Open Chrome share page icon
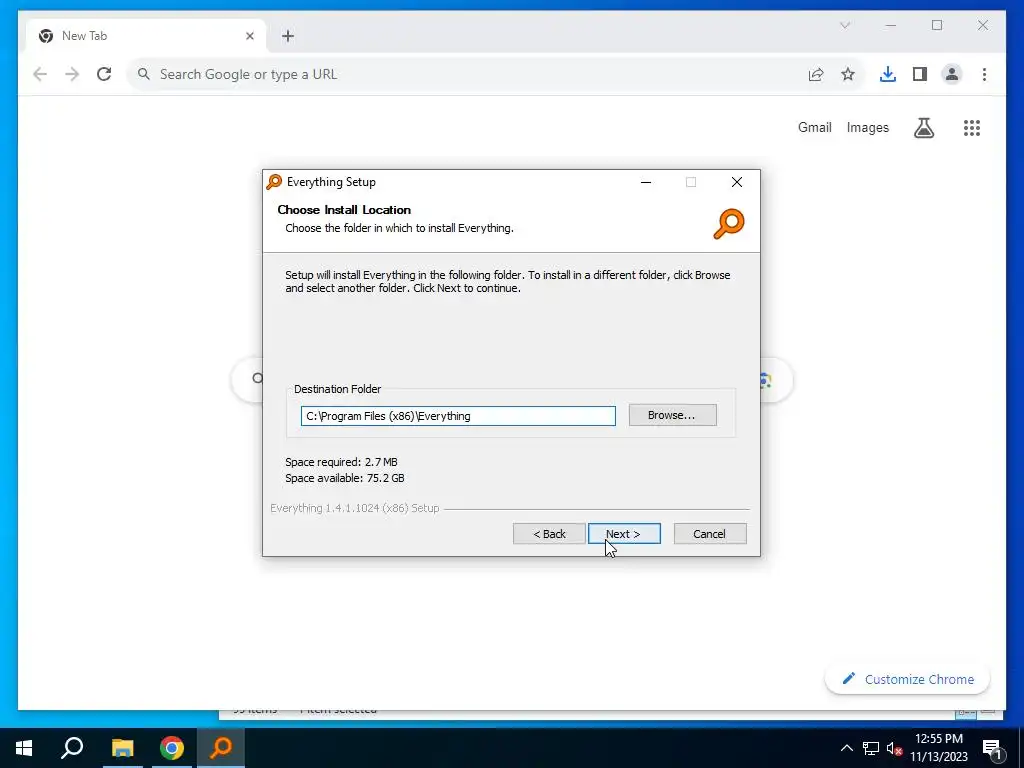The image size is (1024, 768). click(816, 74)
